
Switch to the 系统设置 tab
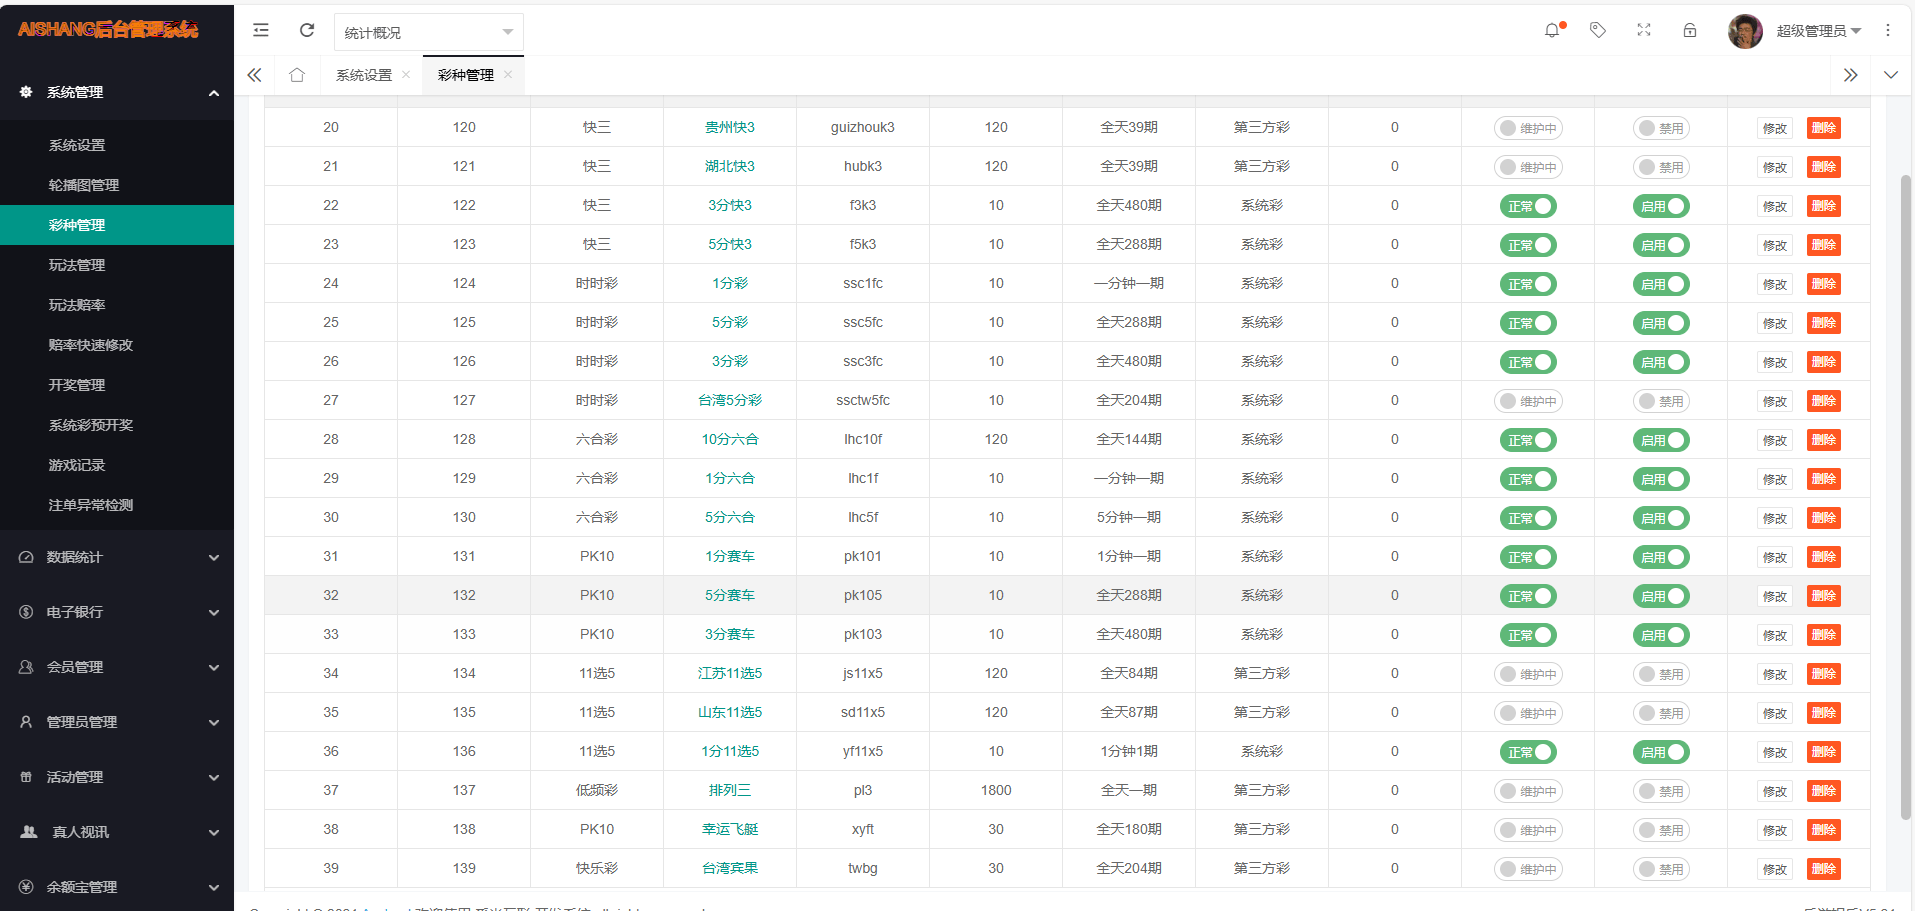[364, 75]
